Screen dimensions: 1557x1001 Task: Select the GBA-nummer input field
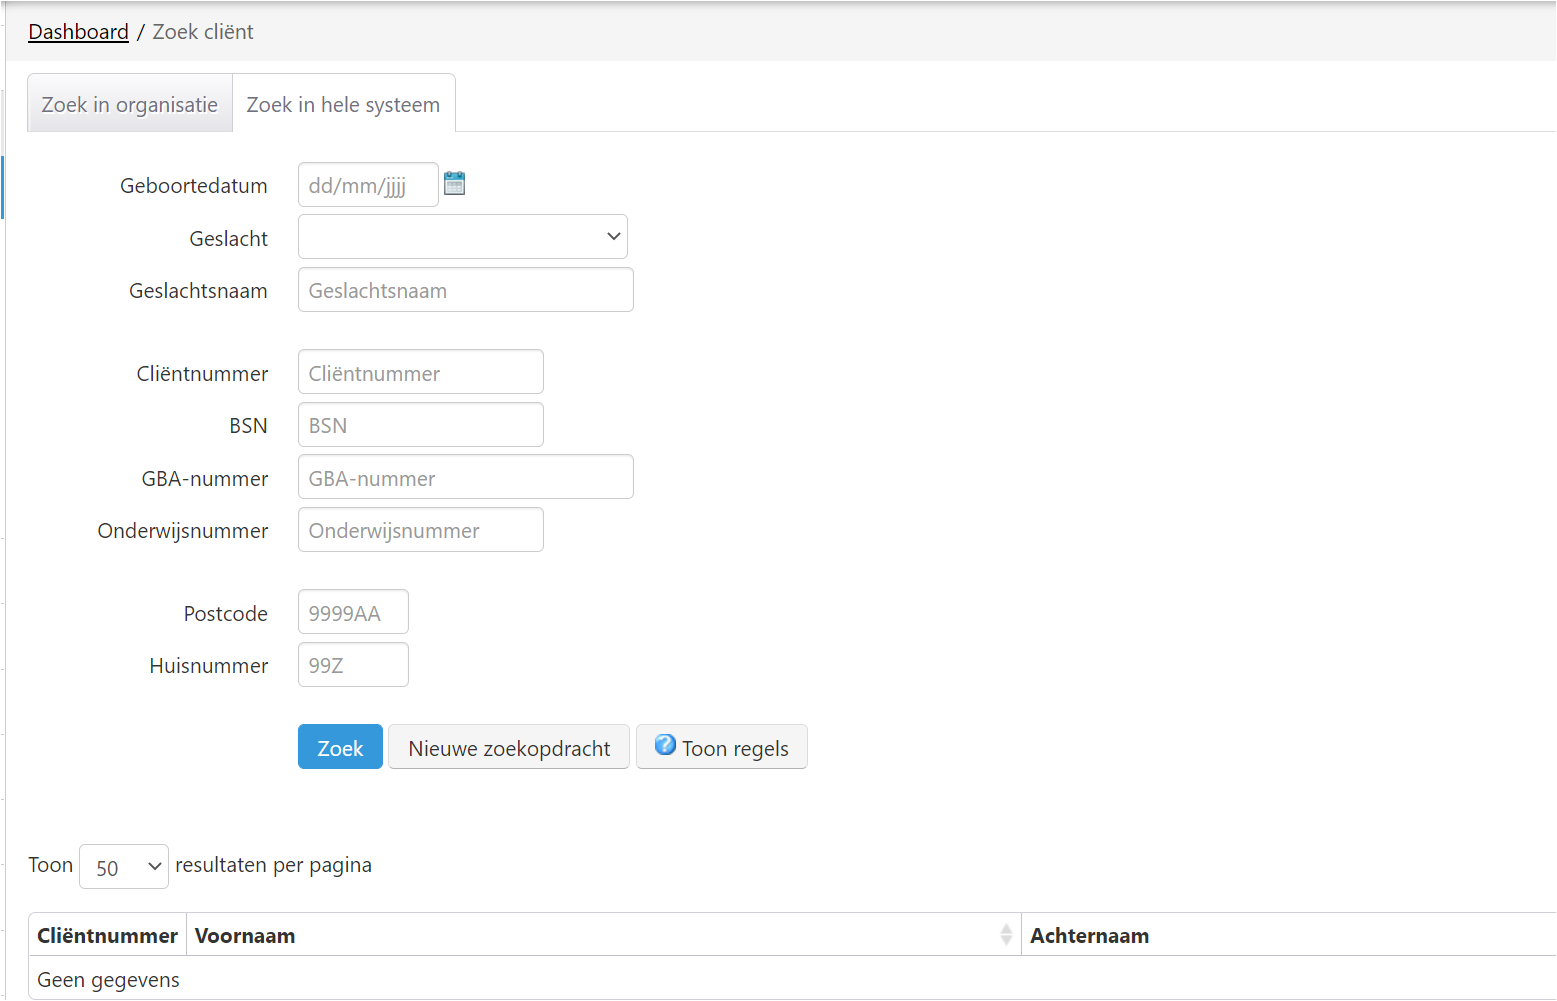coord(465,478)
